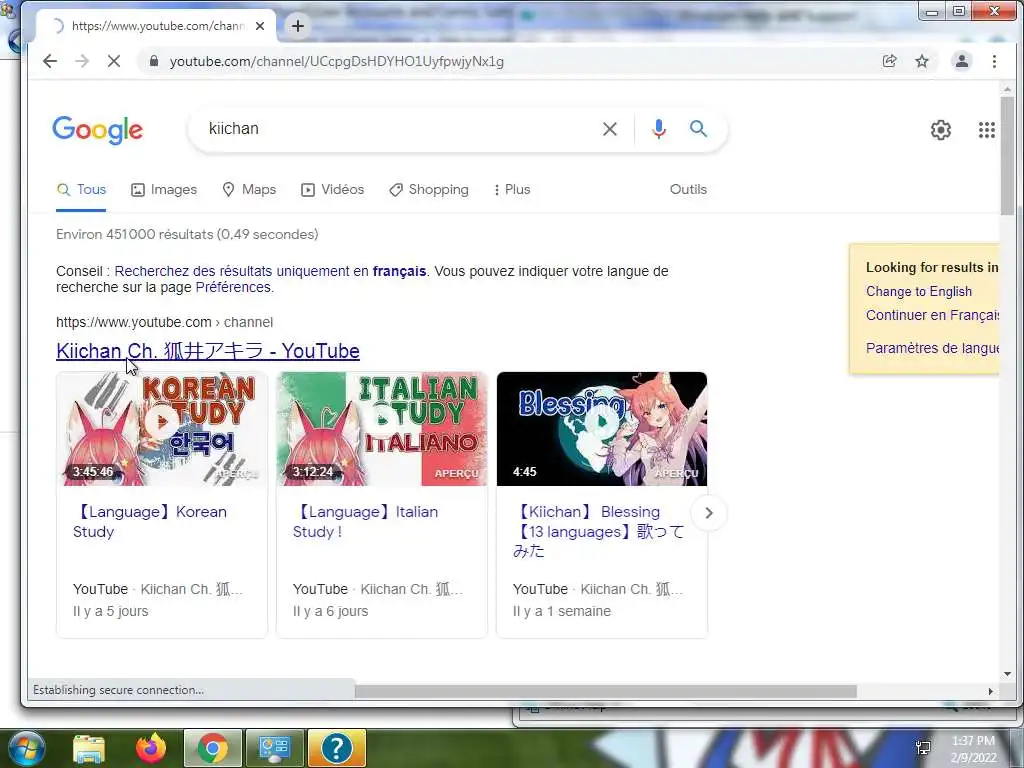Viewport: 1024px width, 768px height.
Task: Switch to the Images tab
Action: (x=164, y=190)
